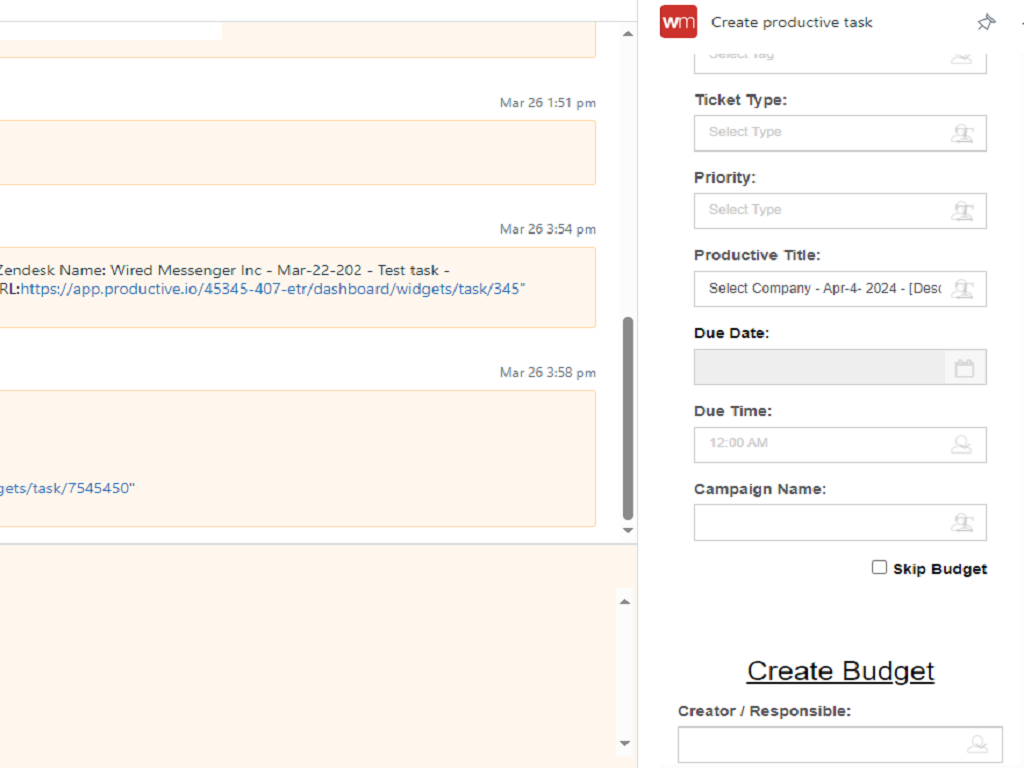This screenshot has height=768, width=1024.
Task: Click the icon in the Ticket Type field
Action: [x=962, y=133]
